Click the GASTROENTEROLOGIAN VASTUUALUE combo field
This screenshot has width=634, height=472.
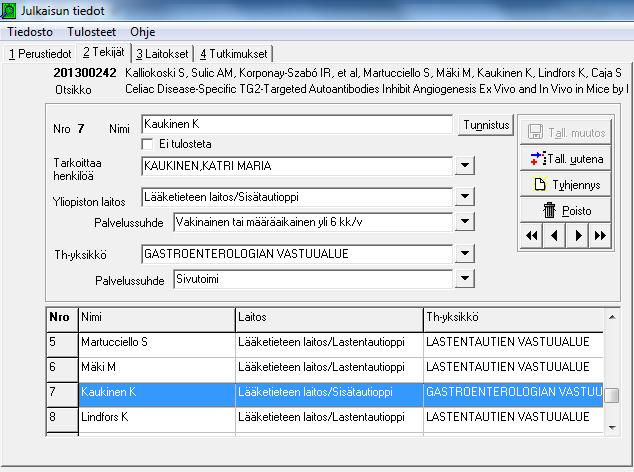297,254
